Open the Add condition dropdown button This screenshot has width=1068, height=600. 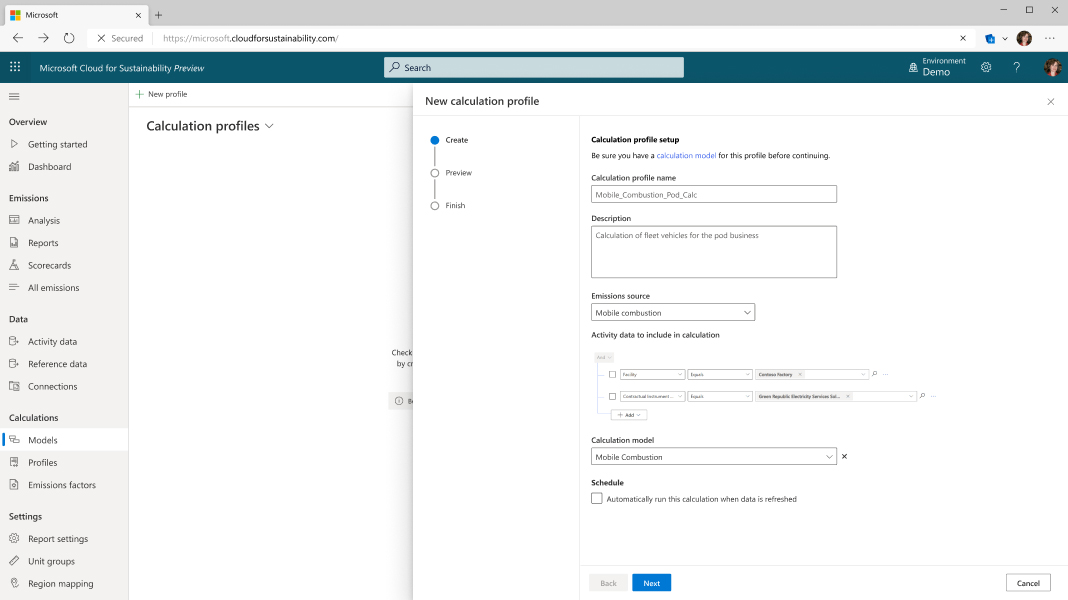click(x=629, y=415)
